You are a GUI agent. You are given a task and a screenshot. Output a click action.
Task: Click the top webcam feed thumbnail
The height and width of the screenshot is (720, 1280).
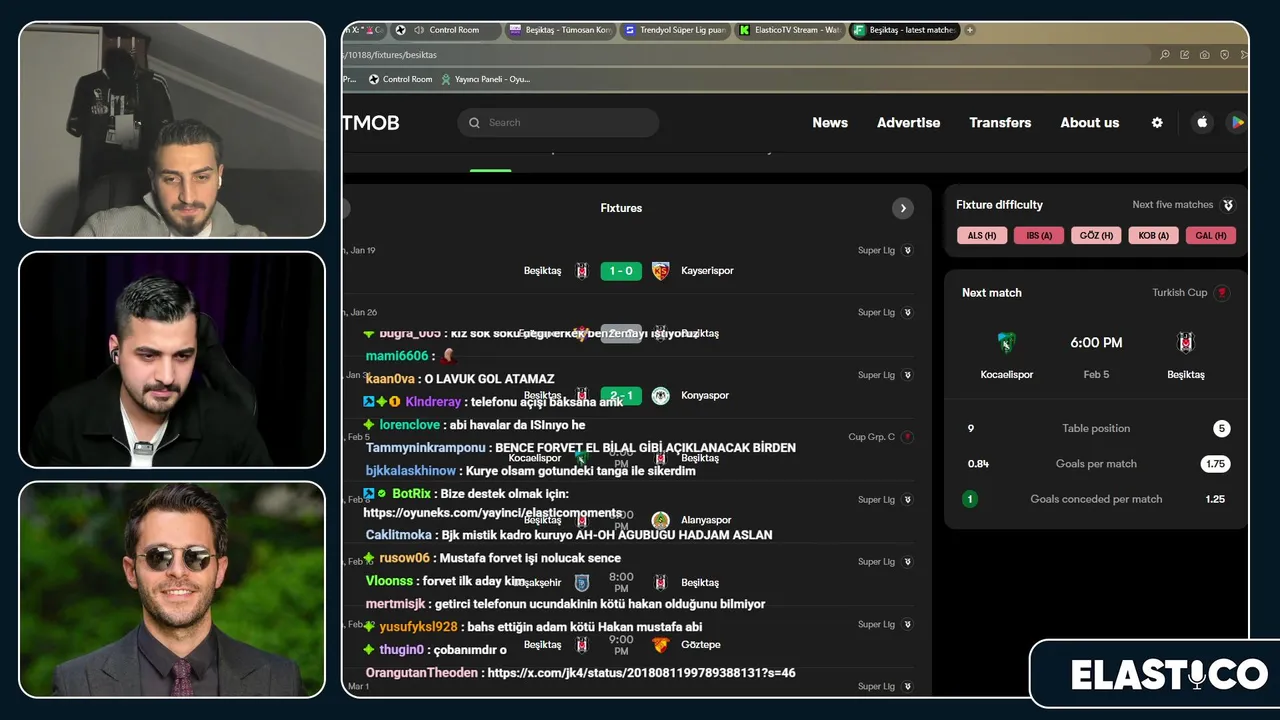(172, 130)
